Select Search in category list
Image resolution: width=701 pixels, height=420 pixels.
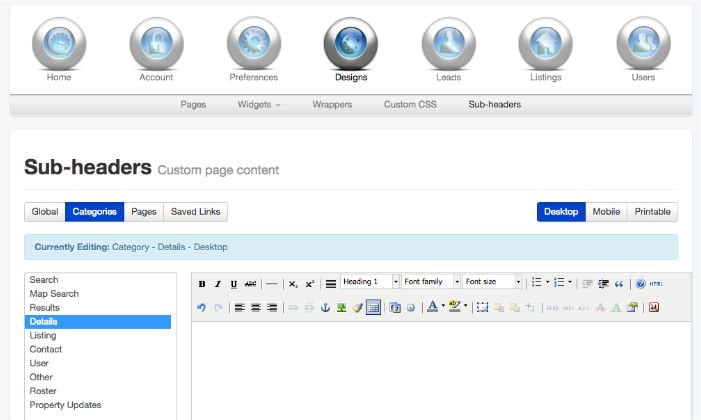tap(97, 280)
